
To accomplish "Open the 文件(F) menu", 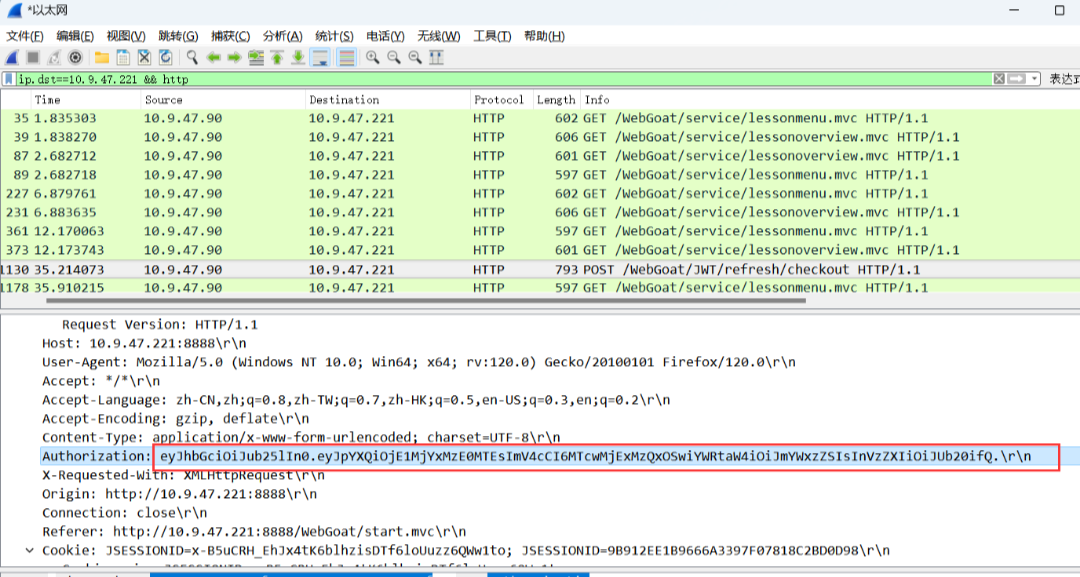I will click(25, 36).
